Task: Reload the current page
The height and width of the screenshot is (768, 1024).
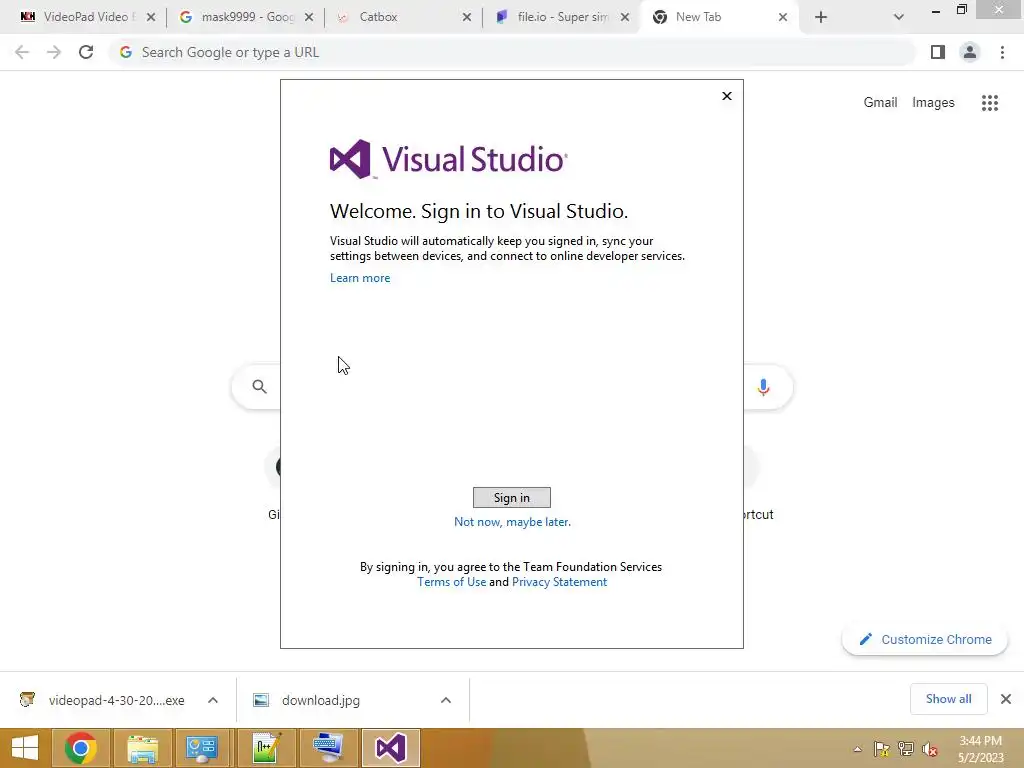Action: 86,52
